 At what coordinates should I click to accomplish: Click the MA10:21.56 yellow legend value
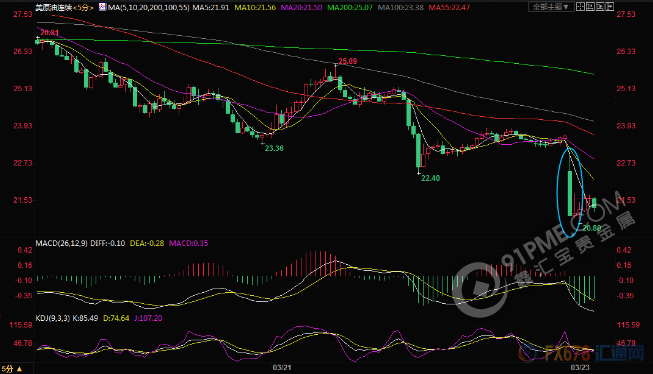coord(255,7)
